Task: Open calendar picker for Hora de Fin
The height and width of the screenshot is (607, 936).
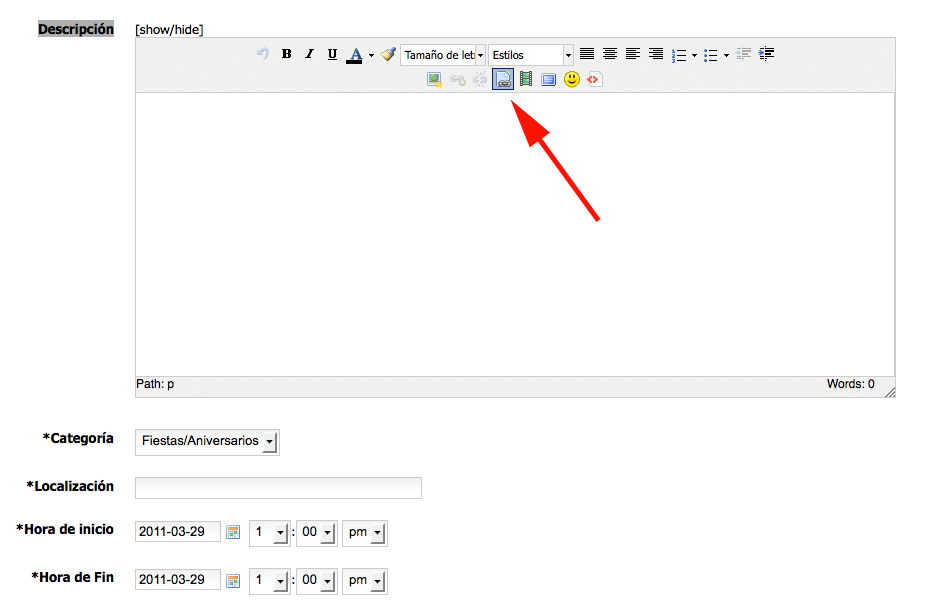Action: pos(233,581)
